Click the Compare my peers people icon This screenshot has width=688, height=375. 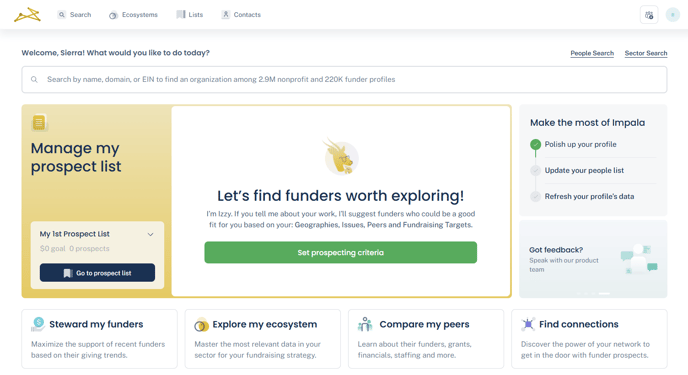pos(365,324)
